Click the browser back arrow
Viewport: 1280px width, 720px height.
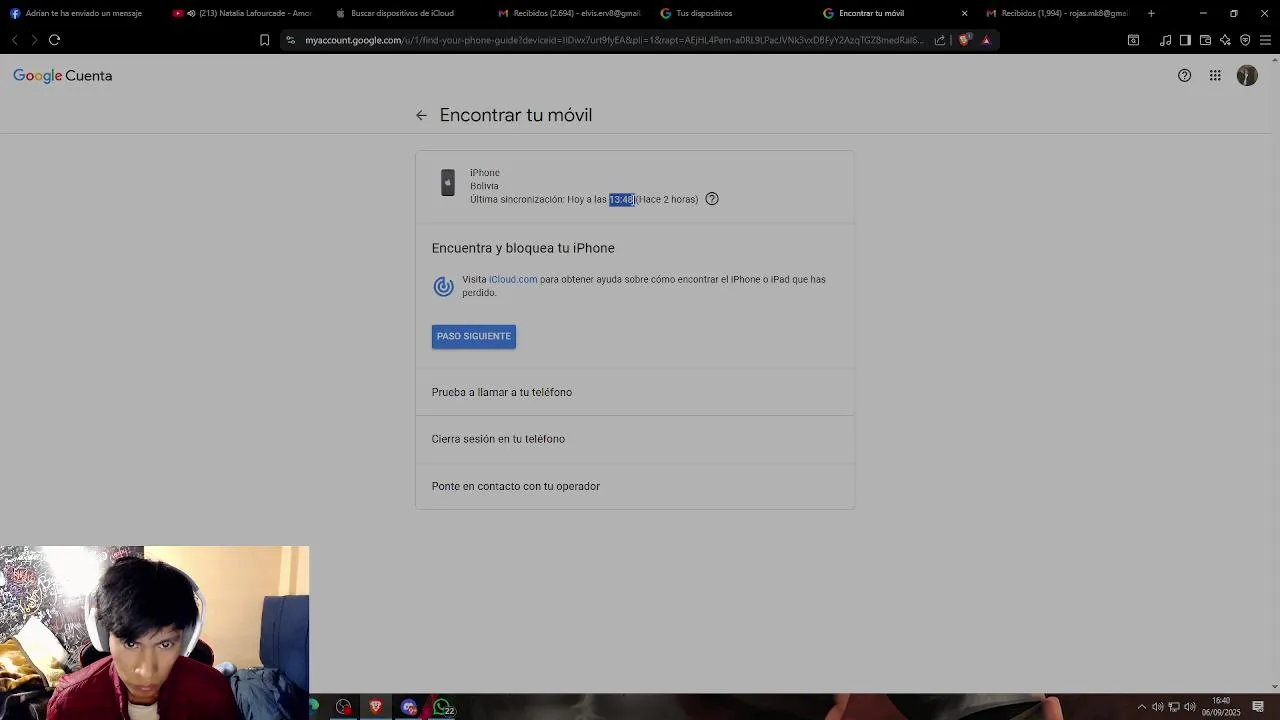click(14, 40)
